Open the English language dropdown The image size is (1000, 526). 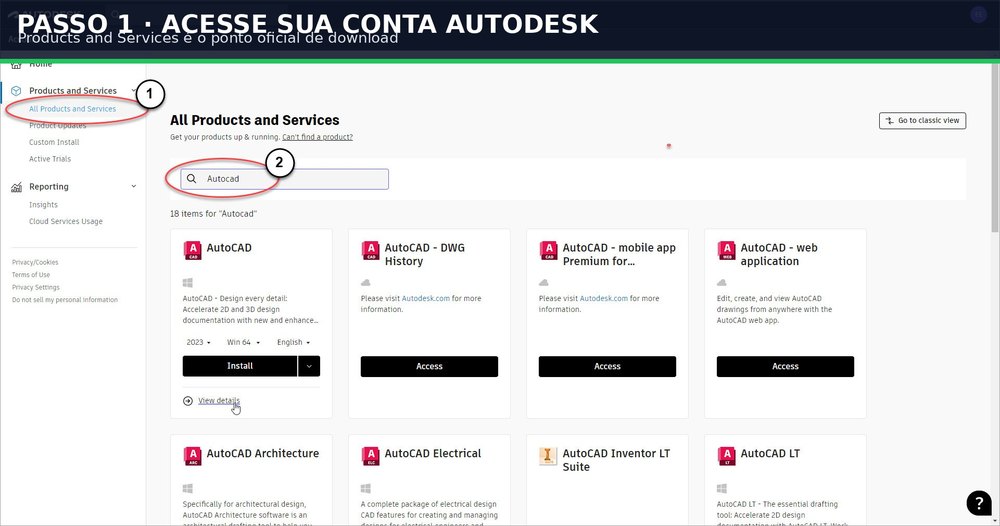[293, 342]
